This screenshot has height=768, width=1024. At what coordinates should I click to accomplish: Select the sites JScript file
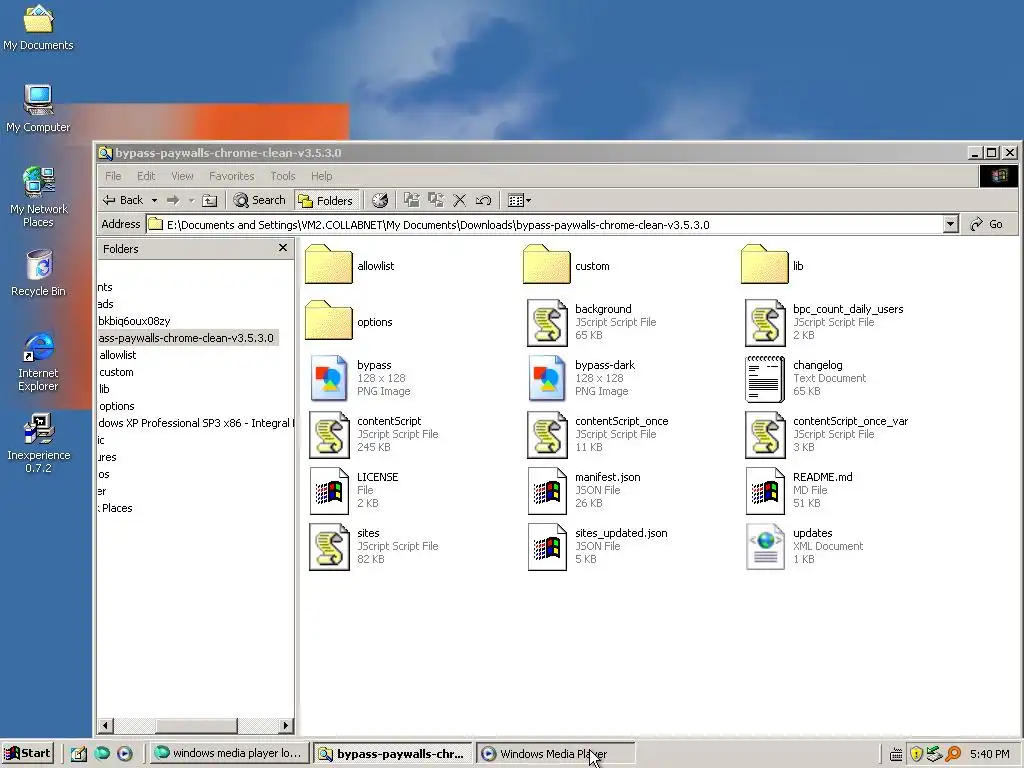[329, 547]
